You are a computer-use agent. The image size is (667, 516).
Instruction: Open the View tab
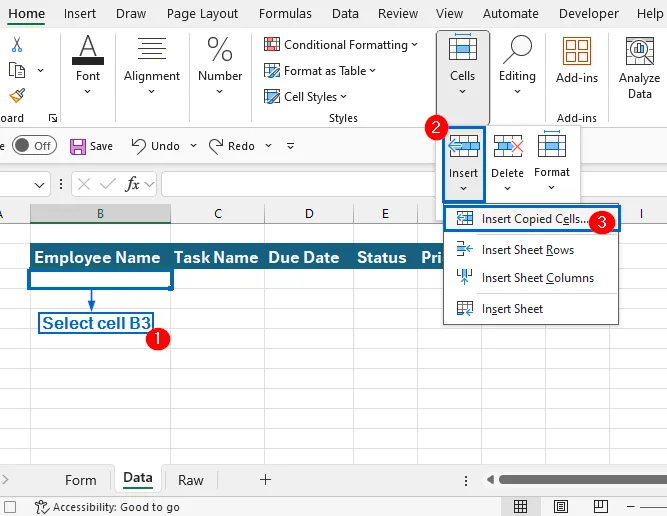coord(449,14)
